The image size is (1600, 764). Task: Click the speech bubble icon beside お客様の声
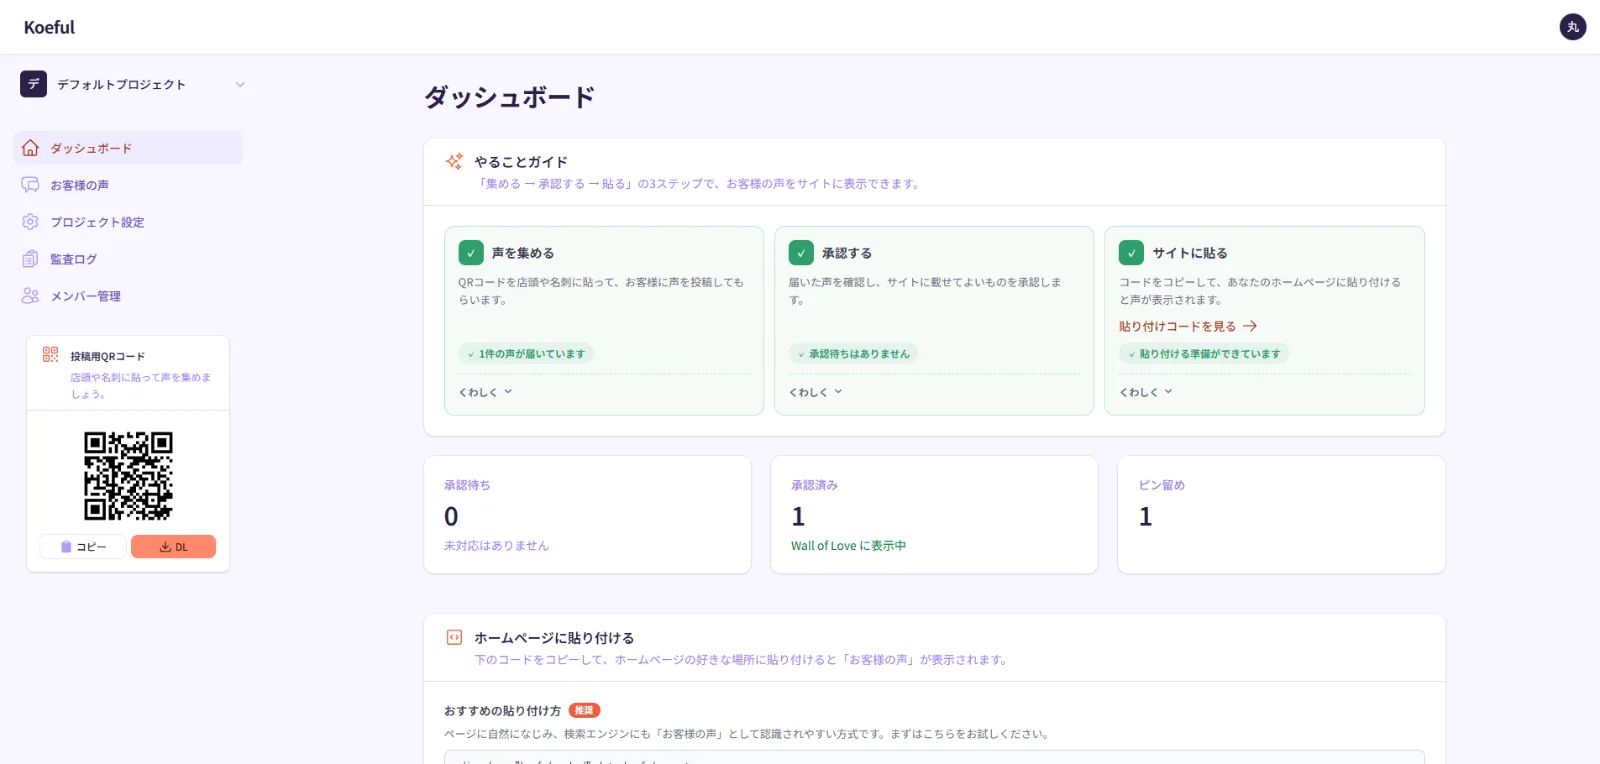[x=30, y=185]
